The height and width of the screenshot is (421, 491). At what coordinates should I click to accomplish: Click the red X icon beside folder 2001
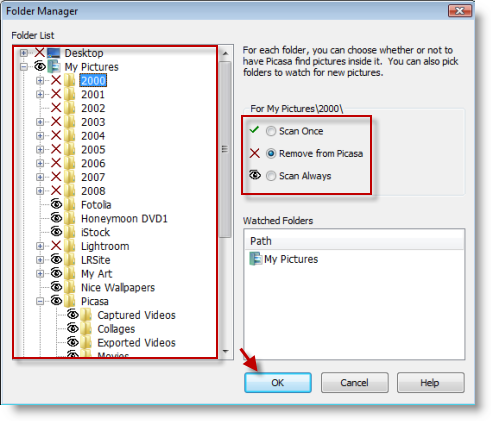[x=56, y=94]
